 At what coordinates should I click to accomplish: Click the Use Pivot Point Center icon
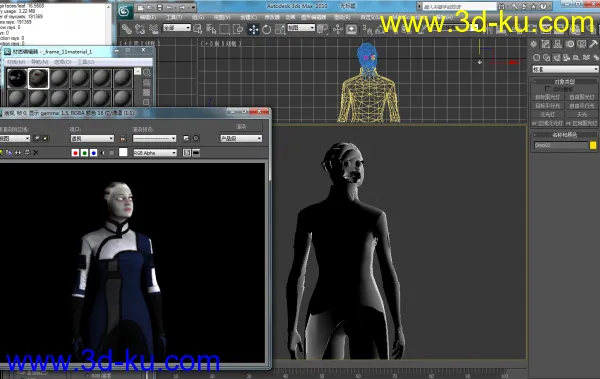323,29
